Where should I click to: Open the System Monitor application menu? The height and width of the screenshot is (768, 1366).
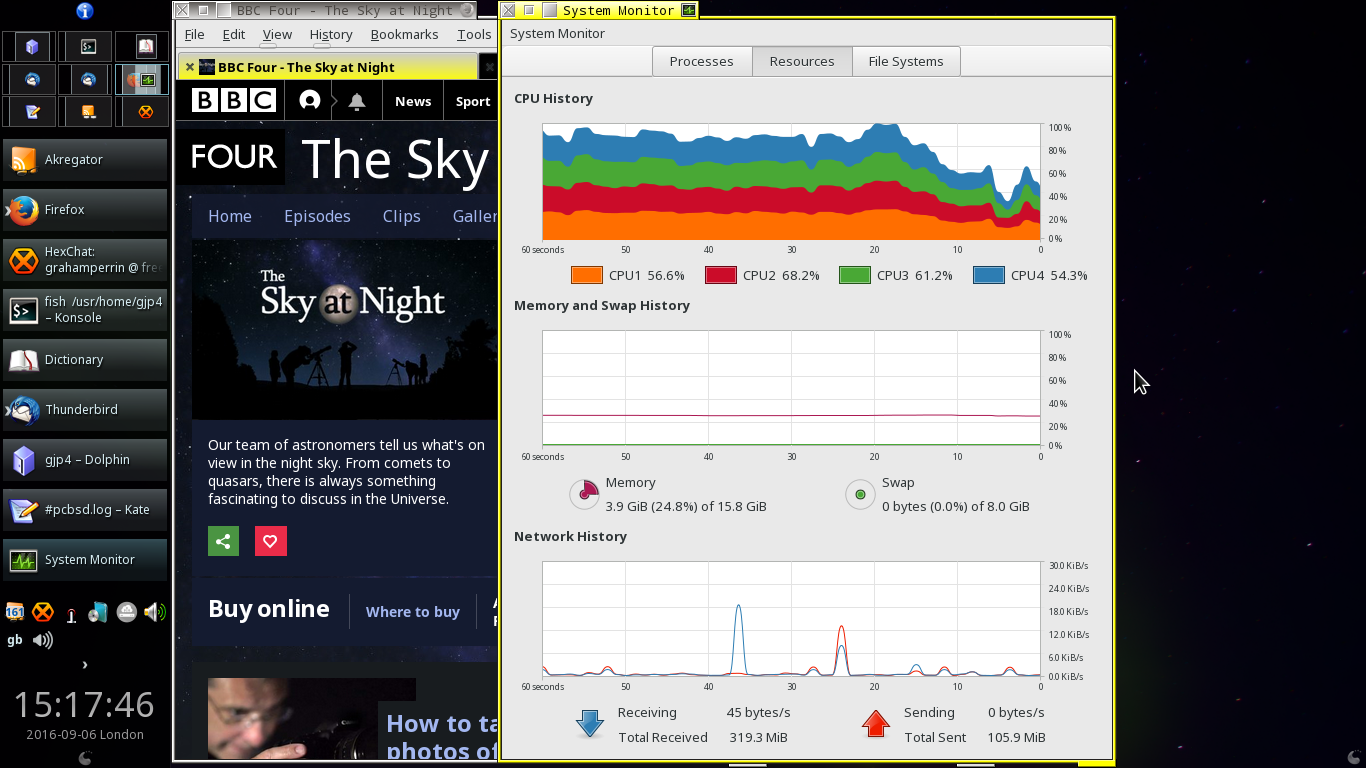pyautogui.click(x=557, y=33)
